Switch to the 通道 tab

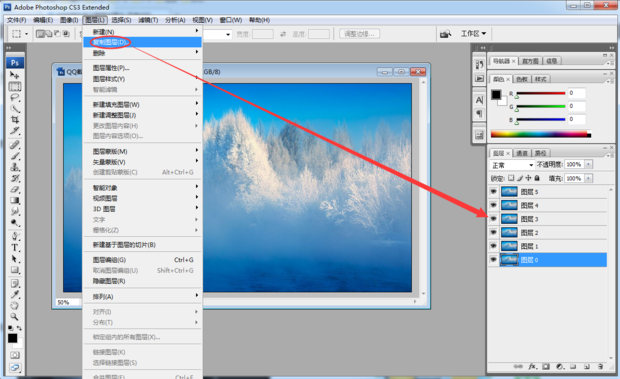(x=522, y=153)
